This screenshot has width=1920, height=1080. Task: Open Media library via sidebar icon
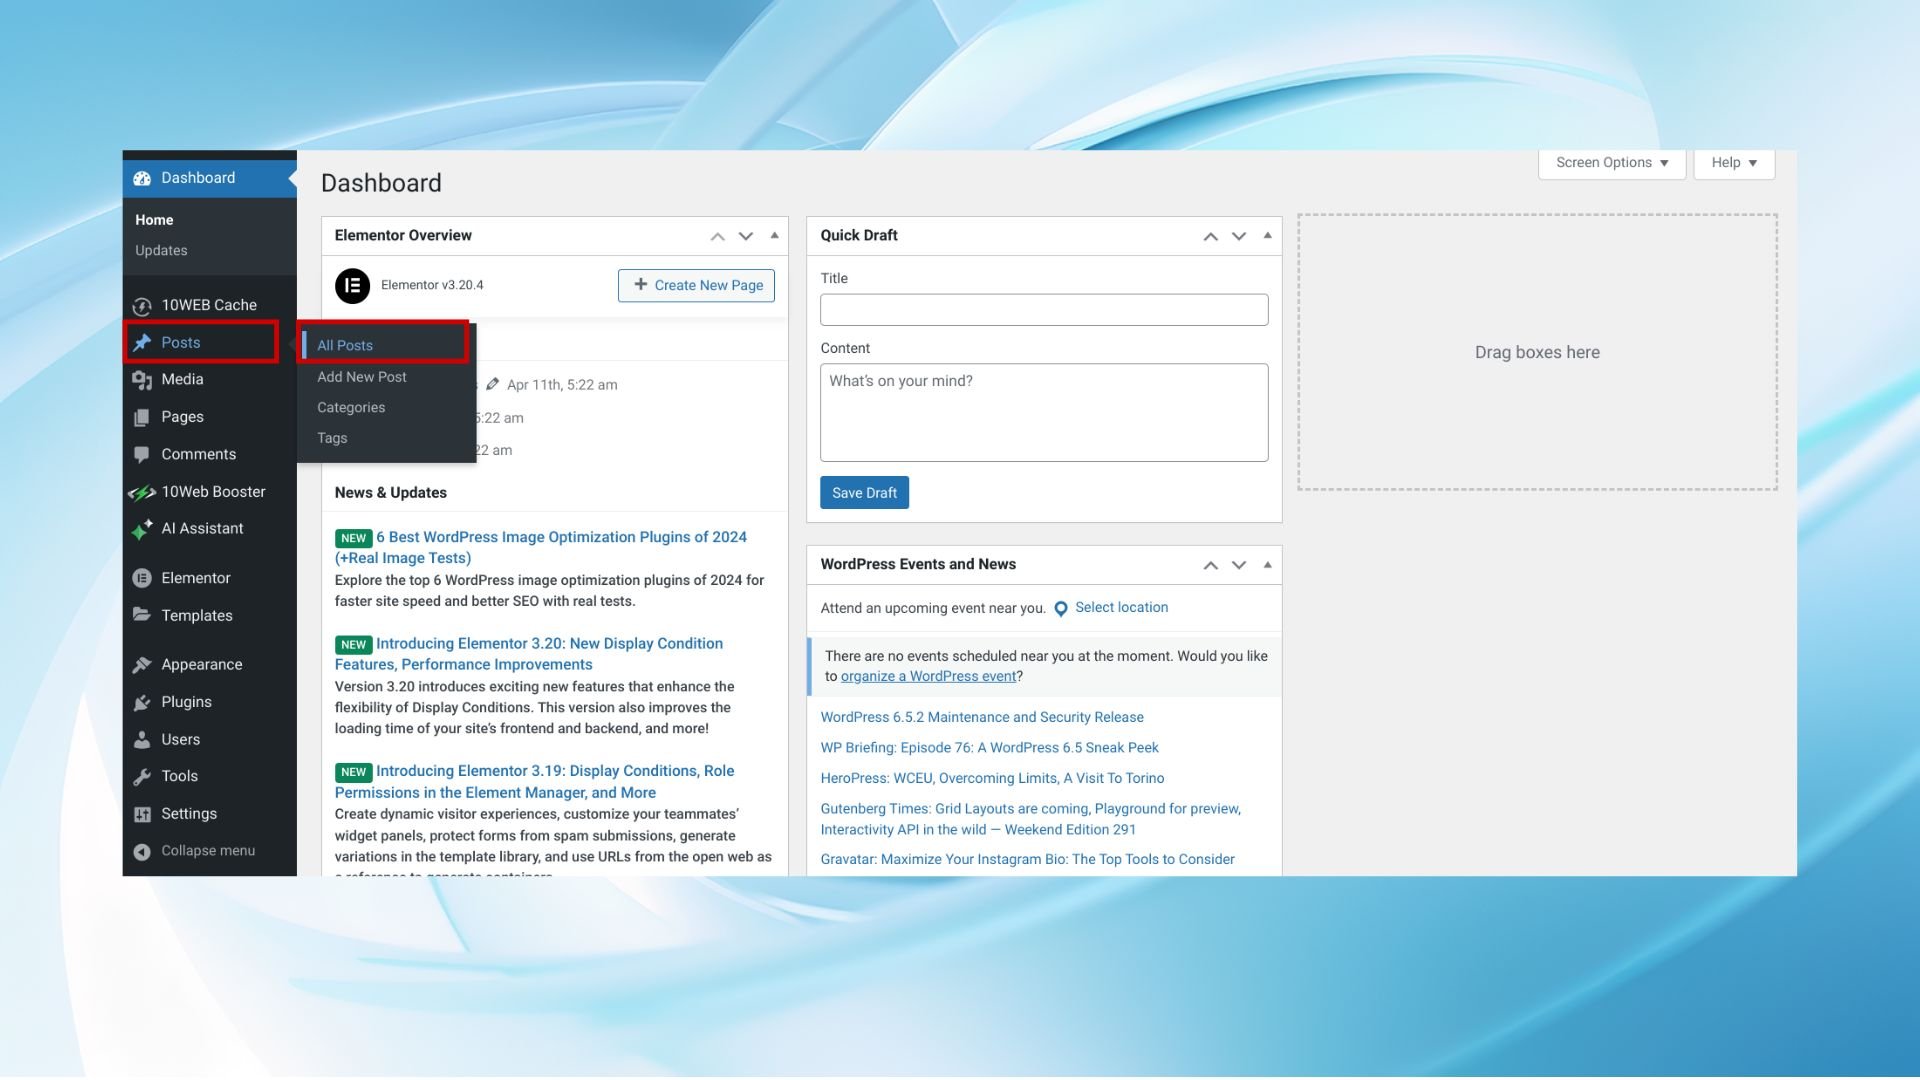143,379
